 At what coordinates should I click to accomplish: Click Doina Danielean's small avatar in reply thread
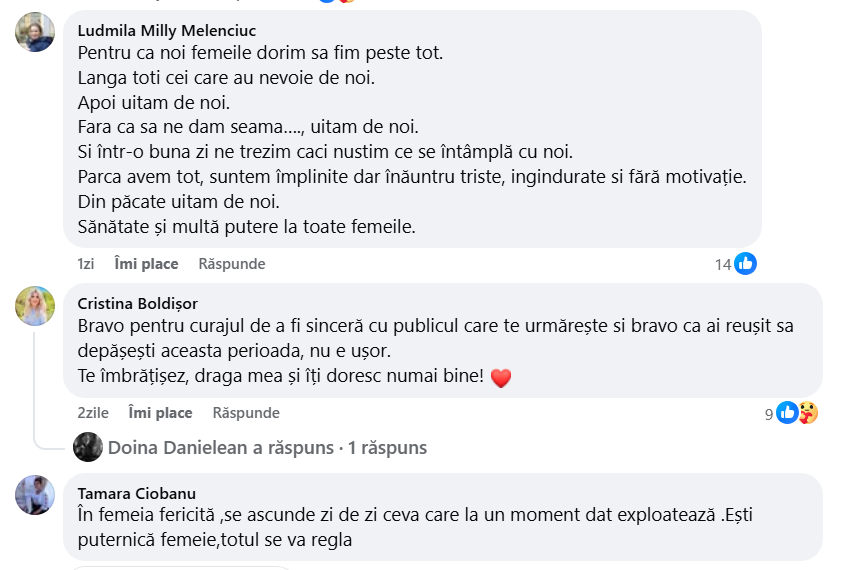[x=88, y=447]
